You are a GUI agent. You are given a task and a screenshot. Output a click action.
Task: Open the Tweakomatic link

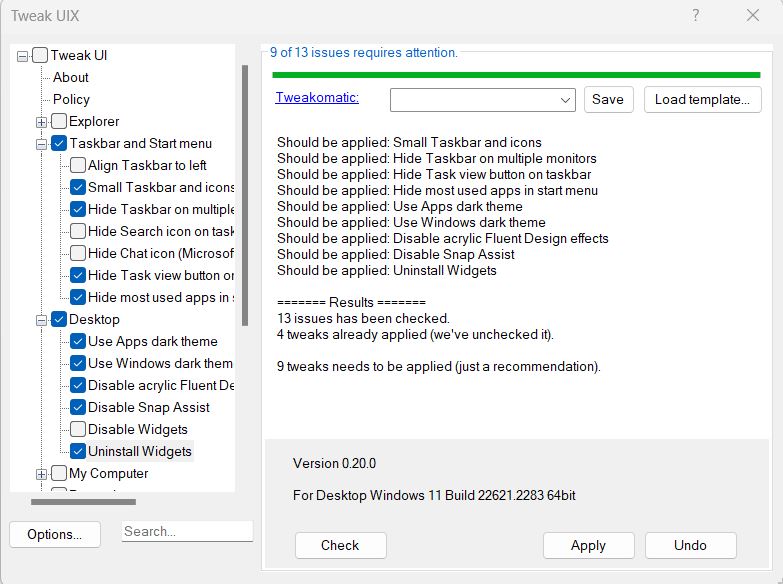click(x=317, y=97)
